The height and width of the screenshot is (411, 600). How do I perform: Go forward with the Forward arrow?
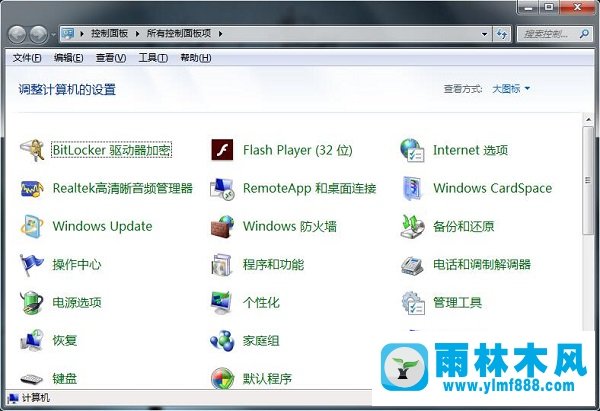click(39, 34)
